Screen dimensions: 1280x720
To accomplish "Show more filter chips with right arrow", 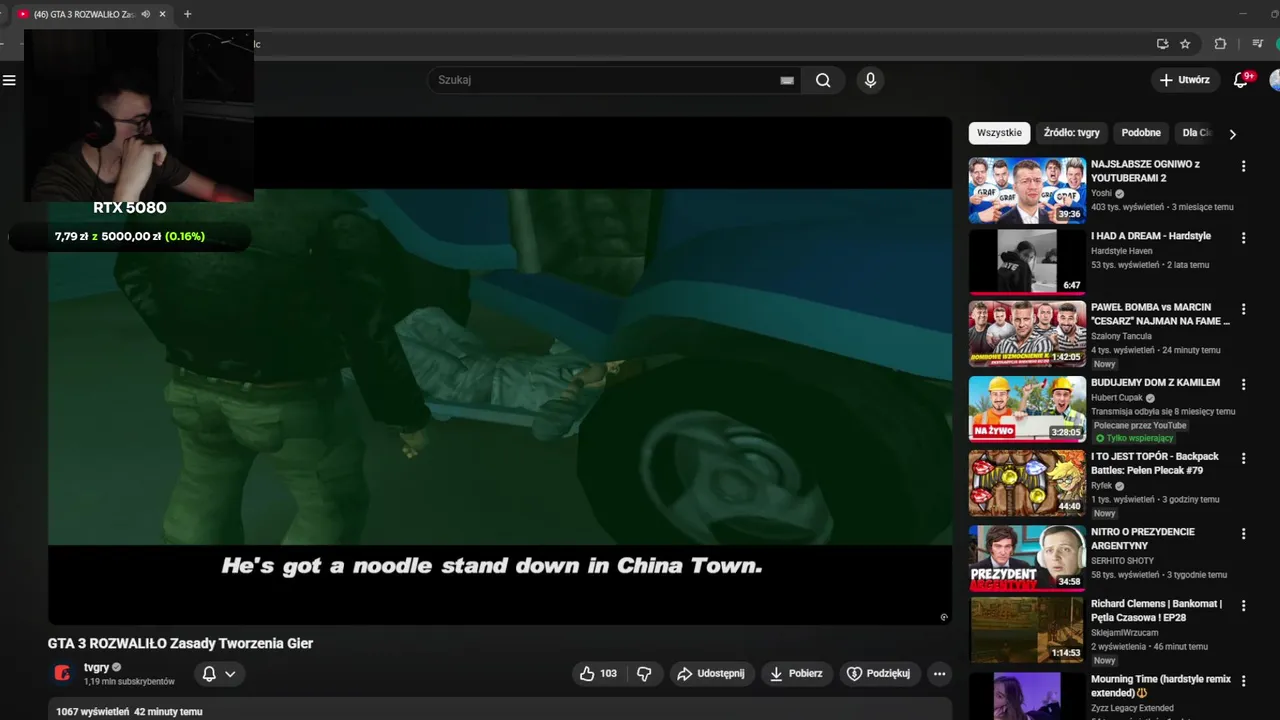I will (x=1232, y=134).
